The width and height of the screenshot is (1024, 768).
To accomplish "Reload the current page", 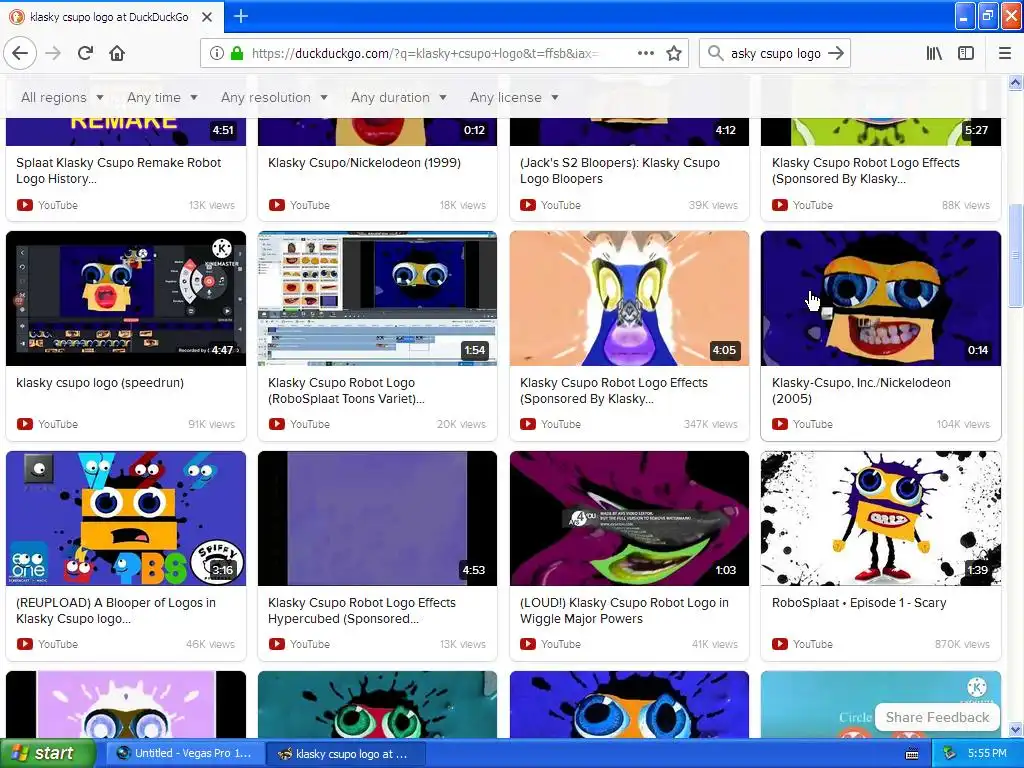I will 86,53.
